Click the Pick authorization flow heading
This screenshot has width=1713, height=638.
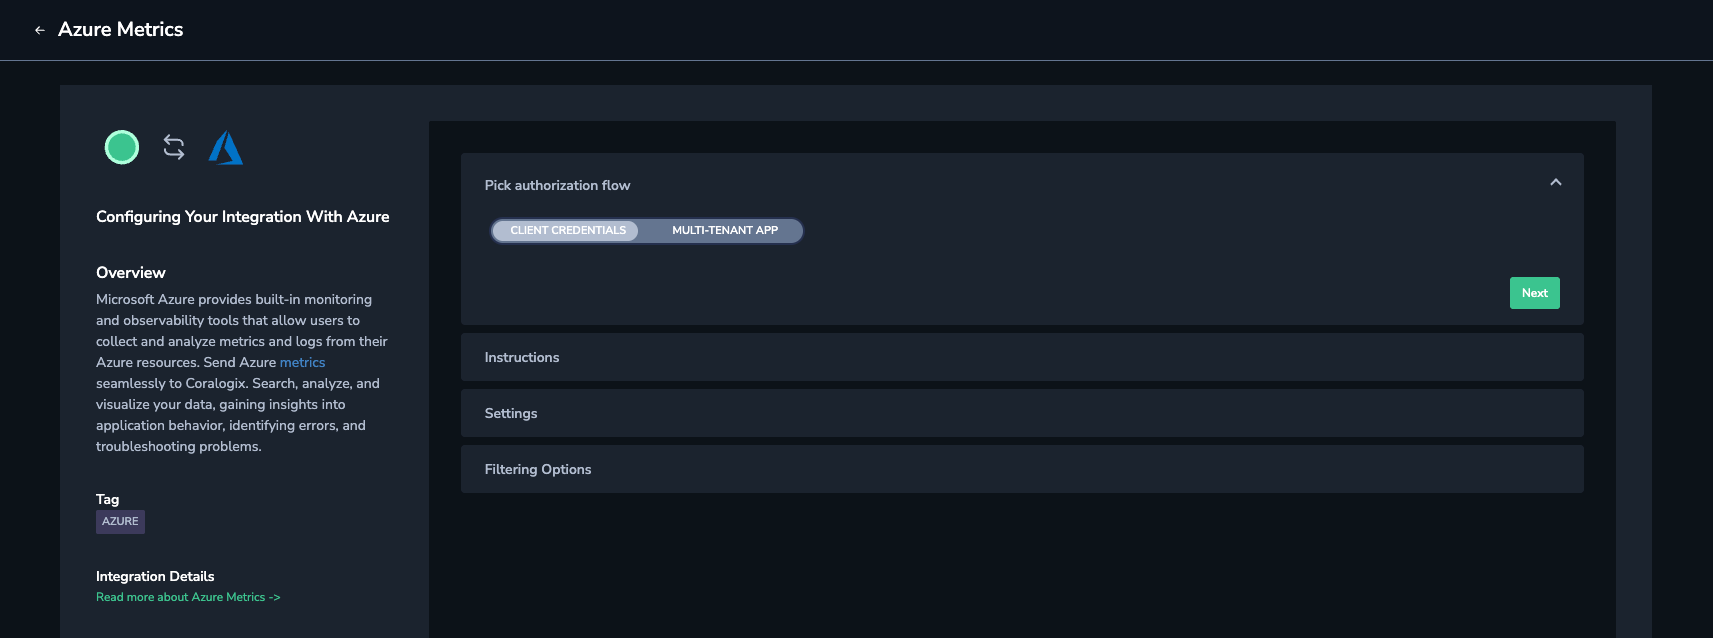[557, 186]
